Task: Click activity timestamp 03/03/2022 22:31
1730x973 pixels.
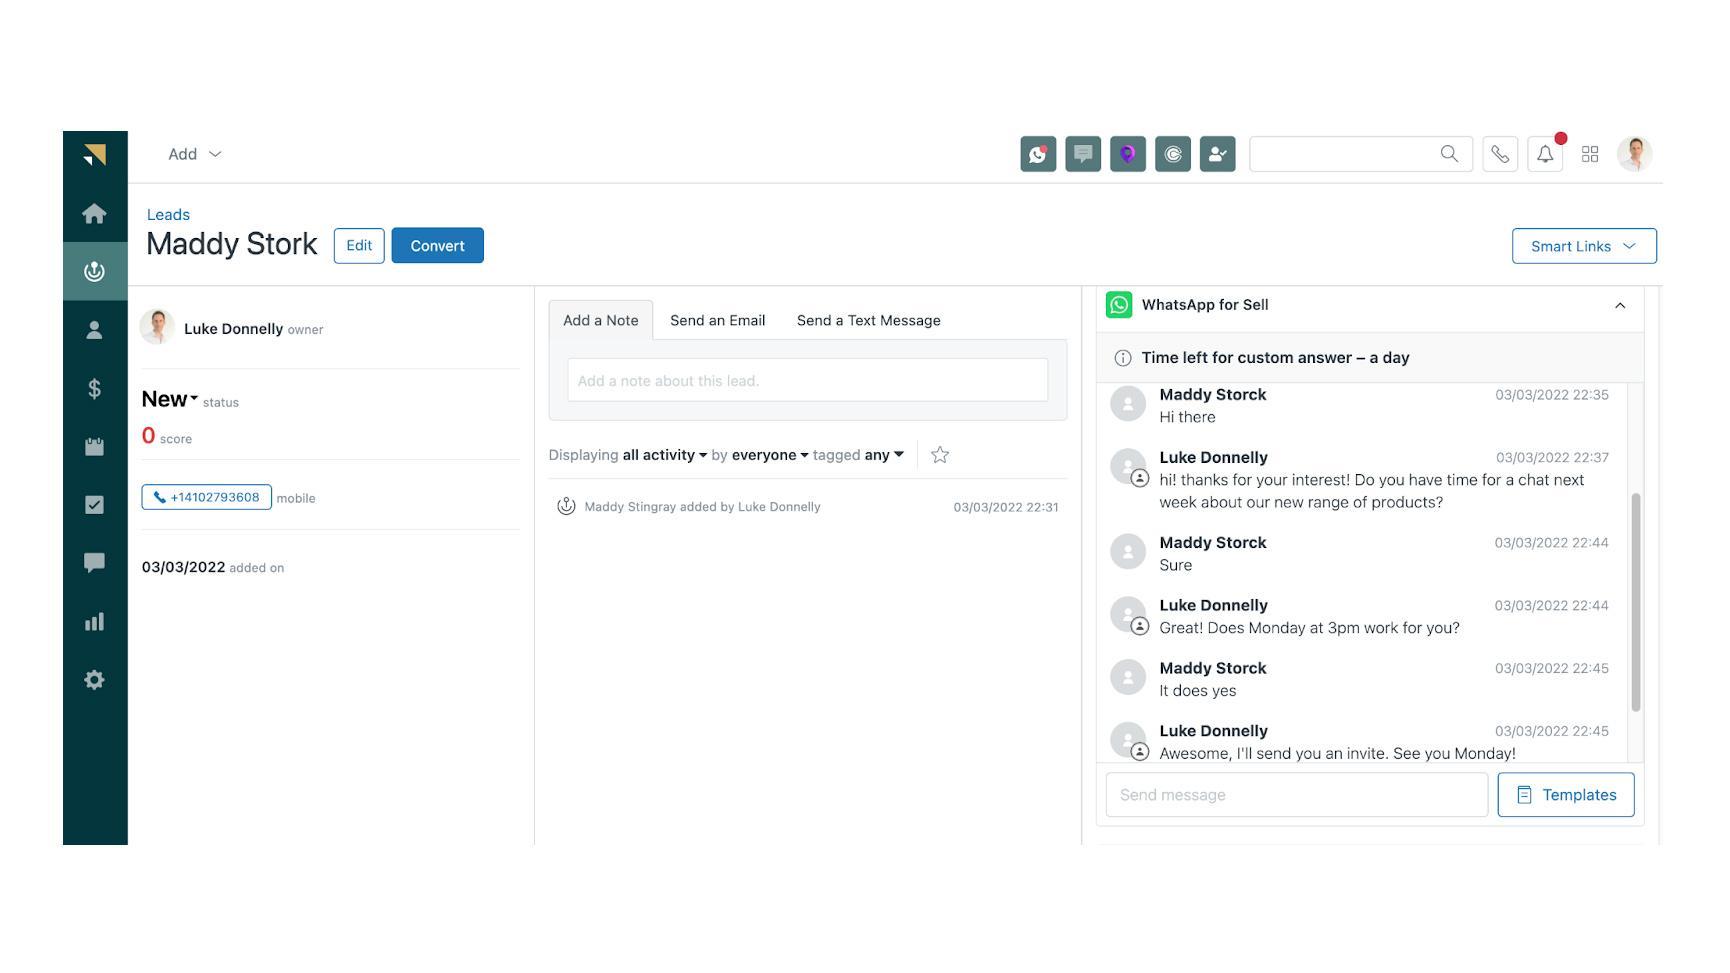Action: [x=1005, y=507]
